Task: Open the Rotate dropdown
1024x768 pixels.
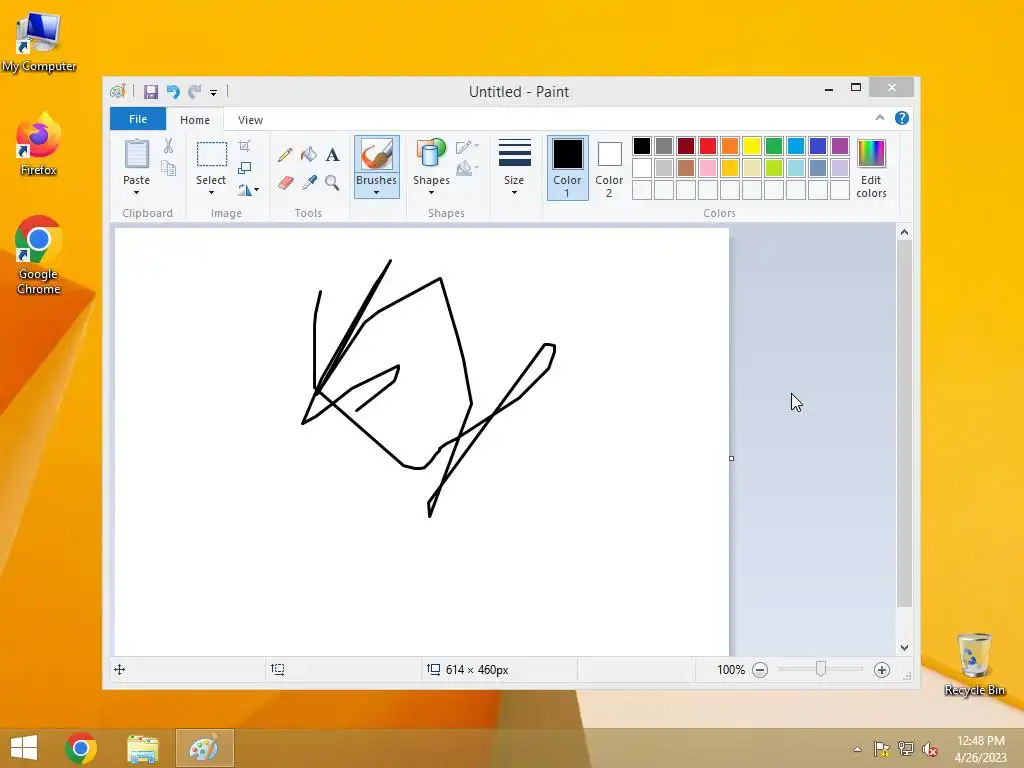Action: [248, 190]
